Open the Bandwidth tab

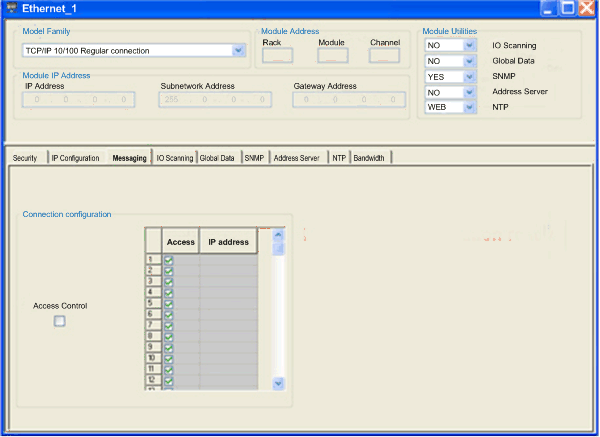[x=369, y=158]
